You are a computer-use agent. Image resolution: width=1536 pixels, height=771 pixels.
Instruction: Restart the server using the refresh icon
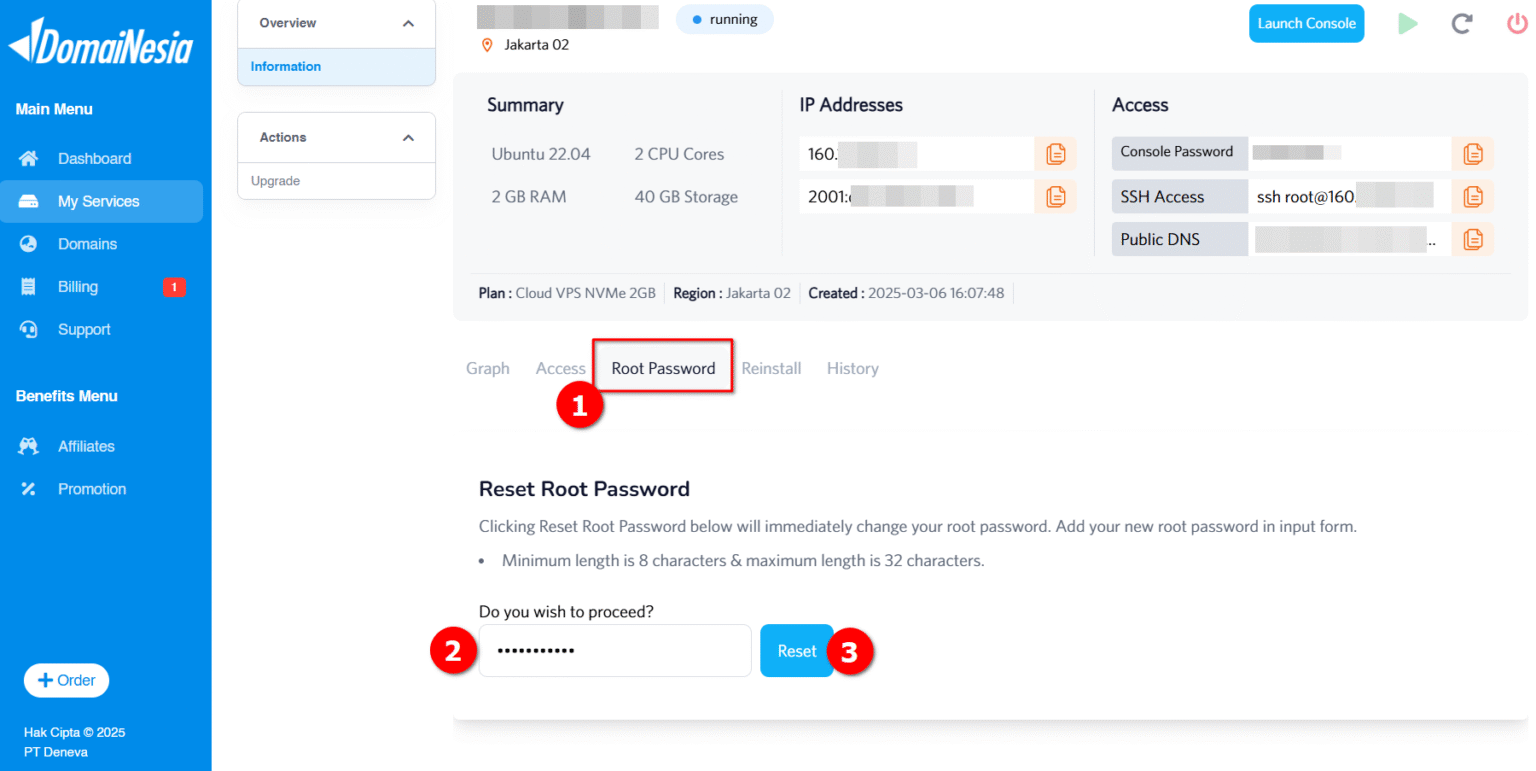pyautogui.click(x=1462, y=23)
